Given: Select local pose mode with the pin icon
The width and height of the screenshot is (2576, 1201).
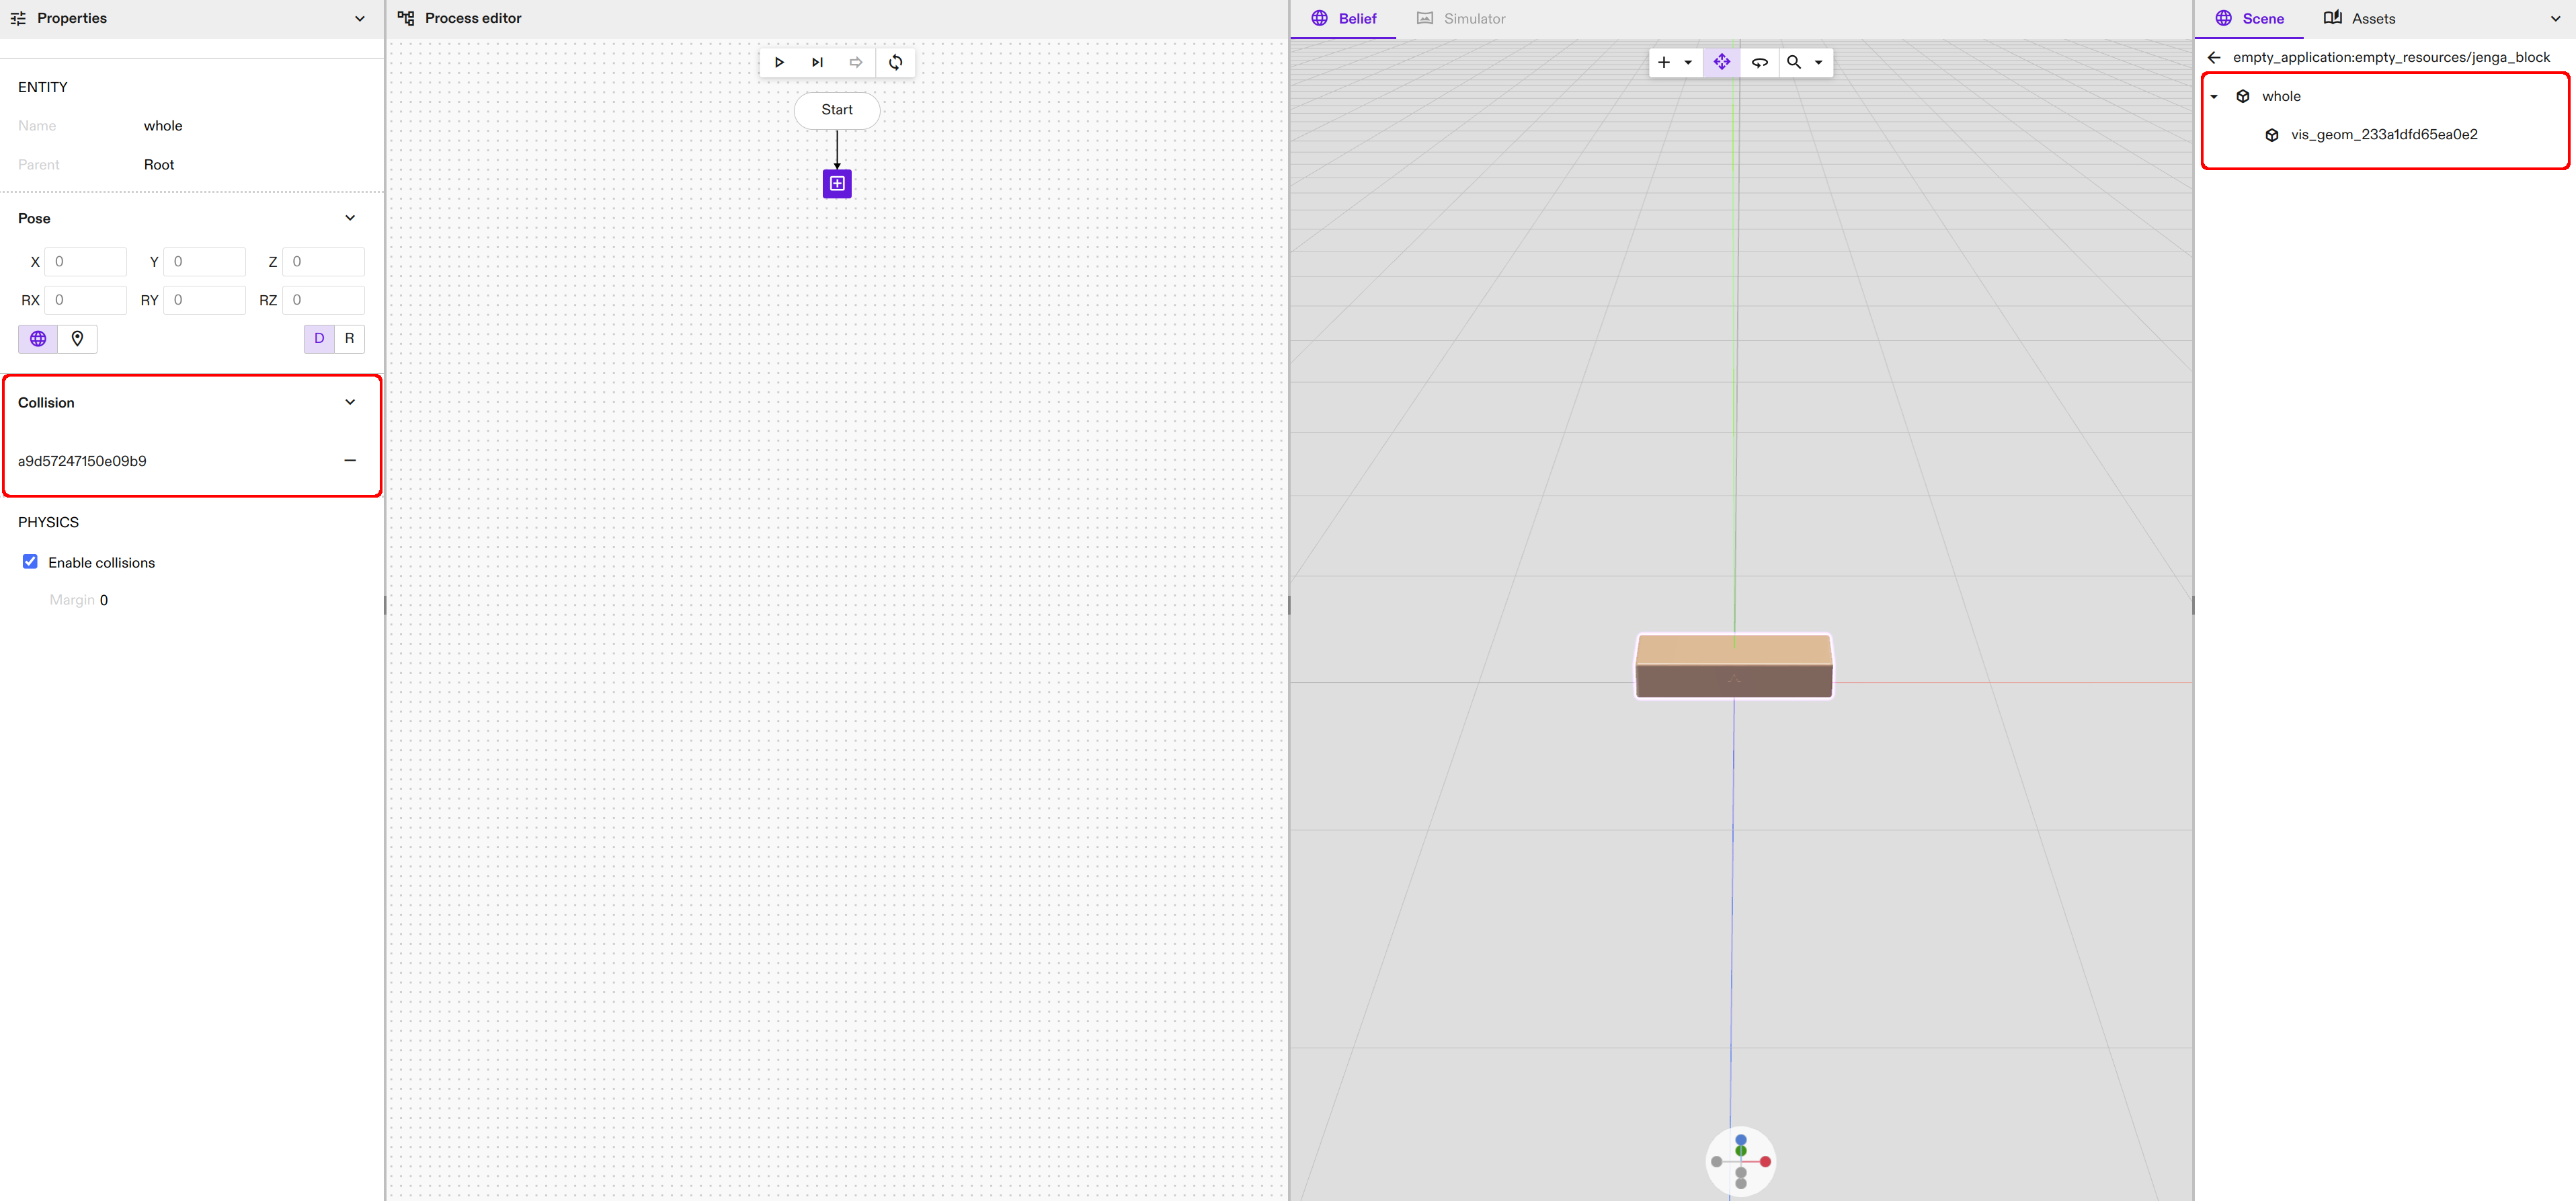Looking at the screenshot, I should tap(78, 338).
